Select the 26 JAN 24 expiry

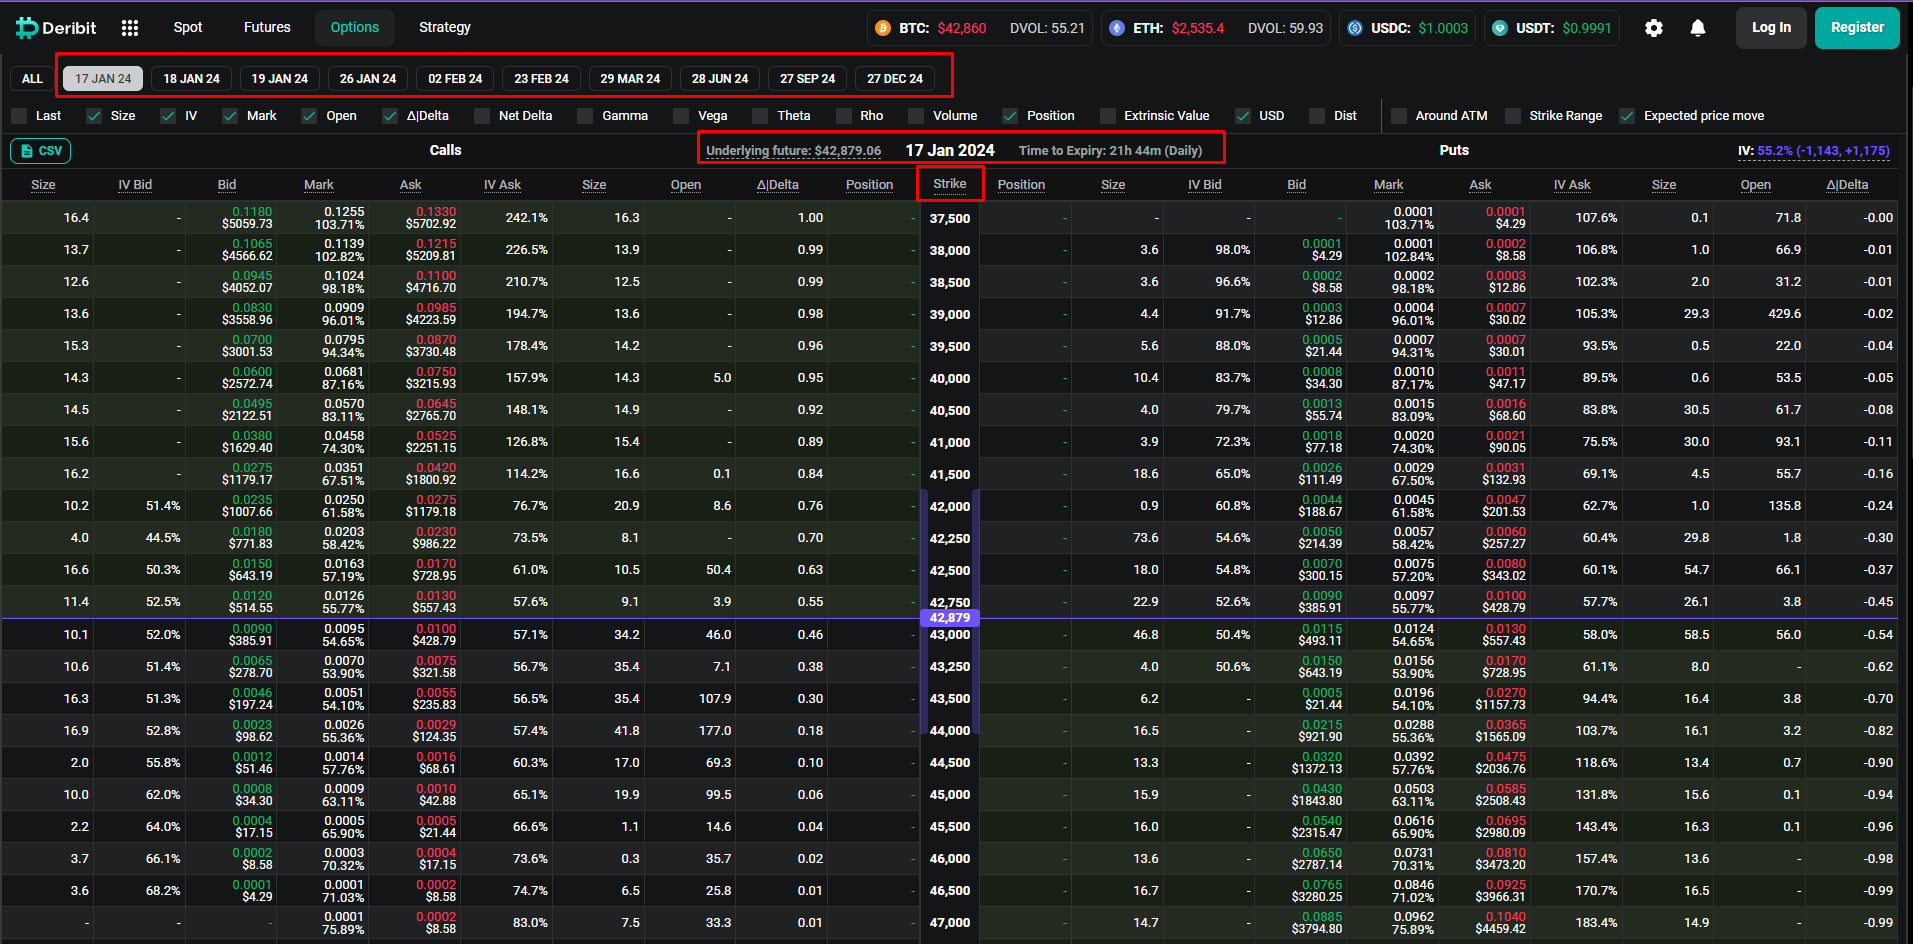368,79
